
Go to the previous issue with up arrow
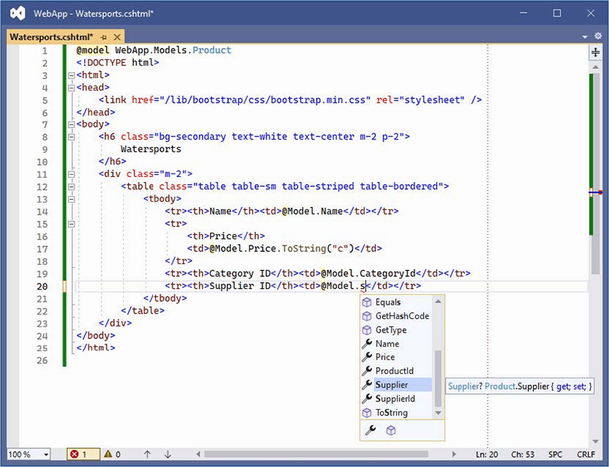click(x=147, y=454)
